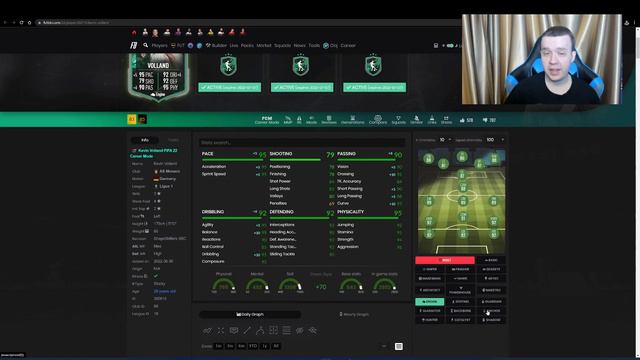
Task: Open the Compare icon in green bar
Action: (x=378, y=120)
